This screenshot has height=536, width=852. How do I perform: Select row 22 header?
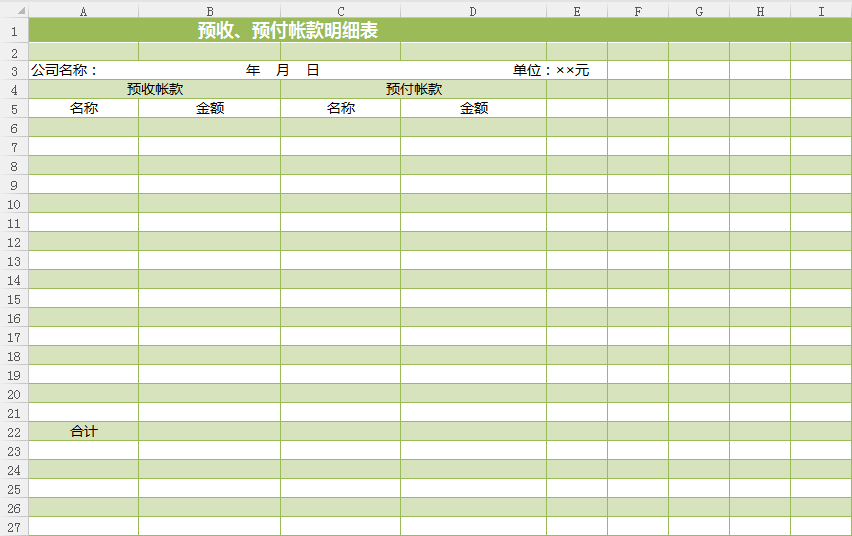click(x=14, y=432)
